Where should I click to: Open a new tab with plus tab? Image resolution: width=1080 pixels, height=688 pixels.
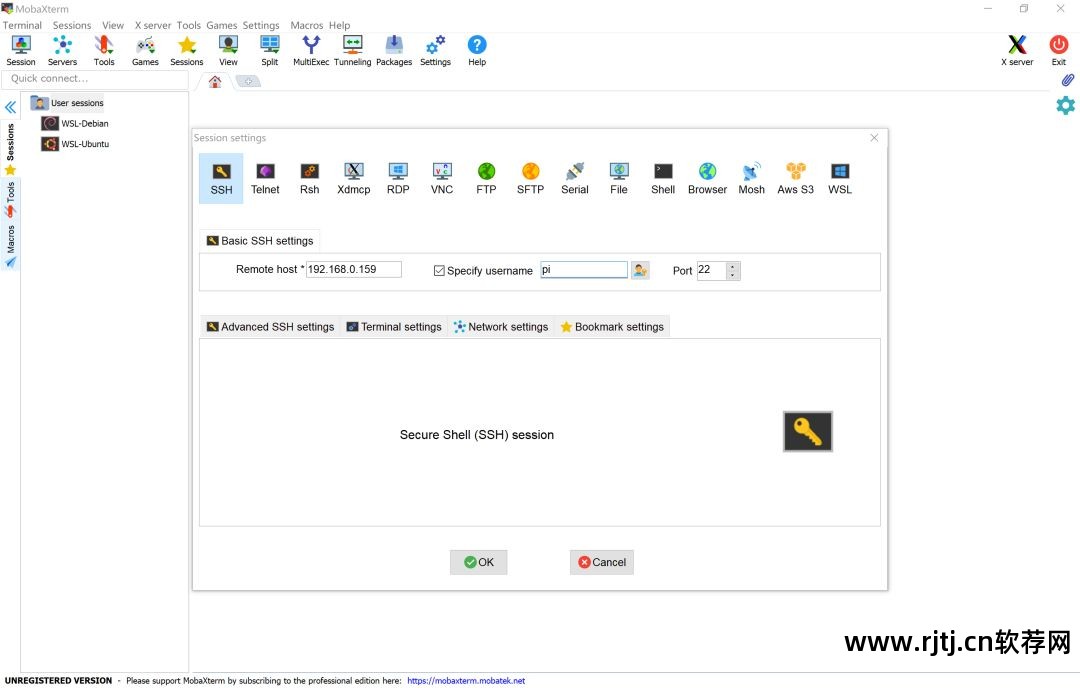[x=249, y=82]
